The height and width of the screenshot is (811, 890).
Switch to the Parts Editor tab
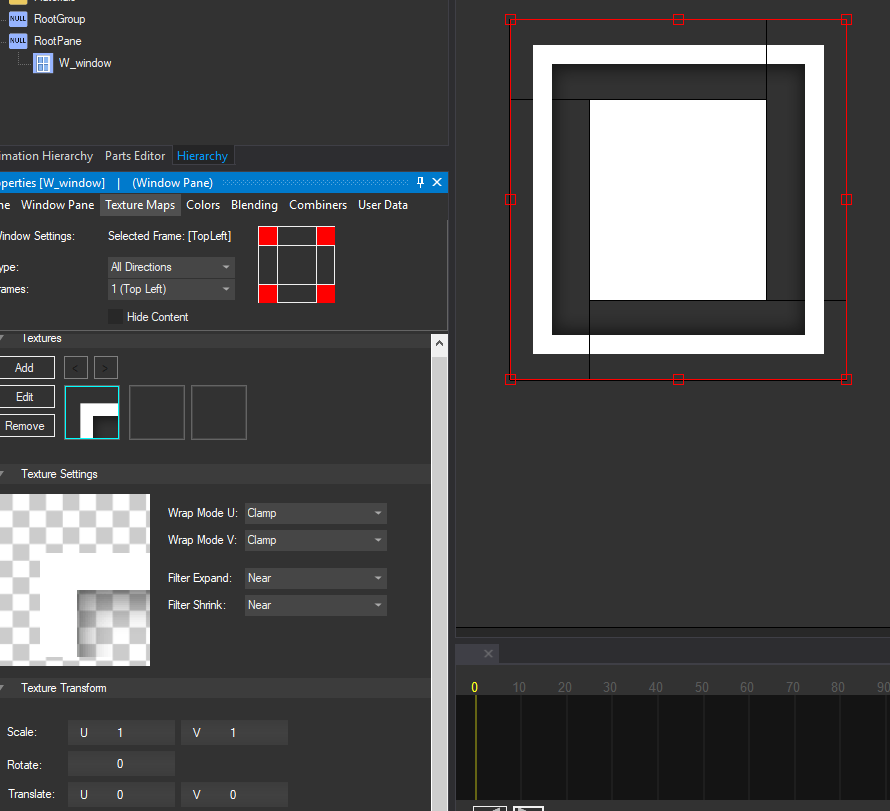click(135, 156)
